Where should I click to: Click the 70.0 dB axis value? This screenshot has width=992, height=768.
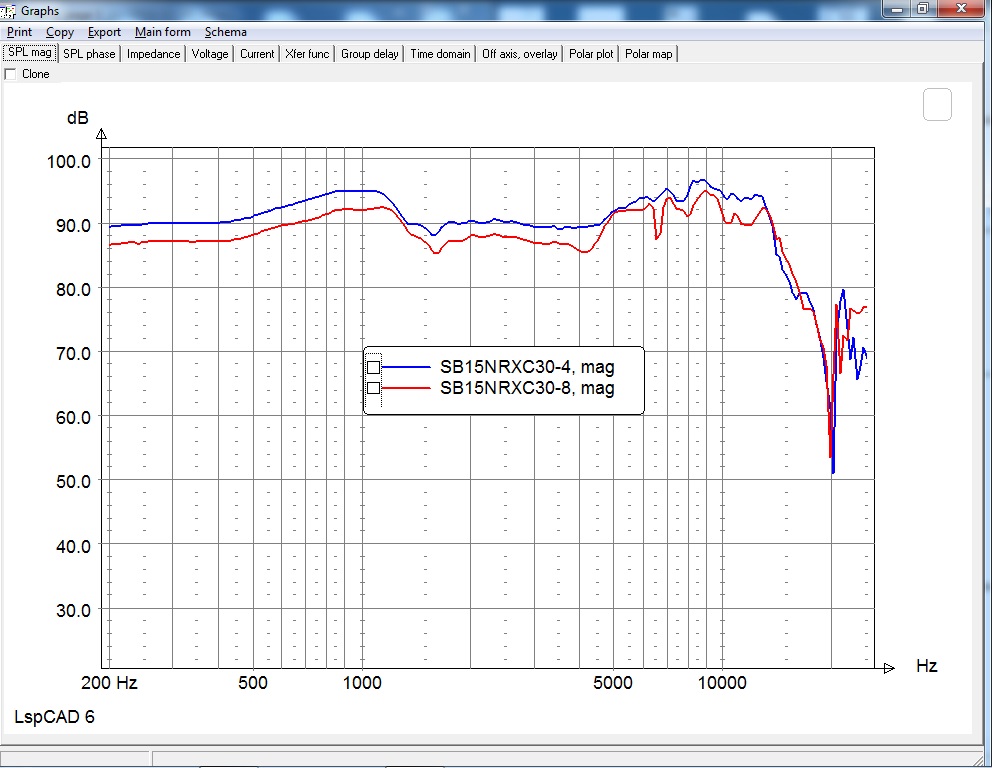[73, 353]
